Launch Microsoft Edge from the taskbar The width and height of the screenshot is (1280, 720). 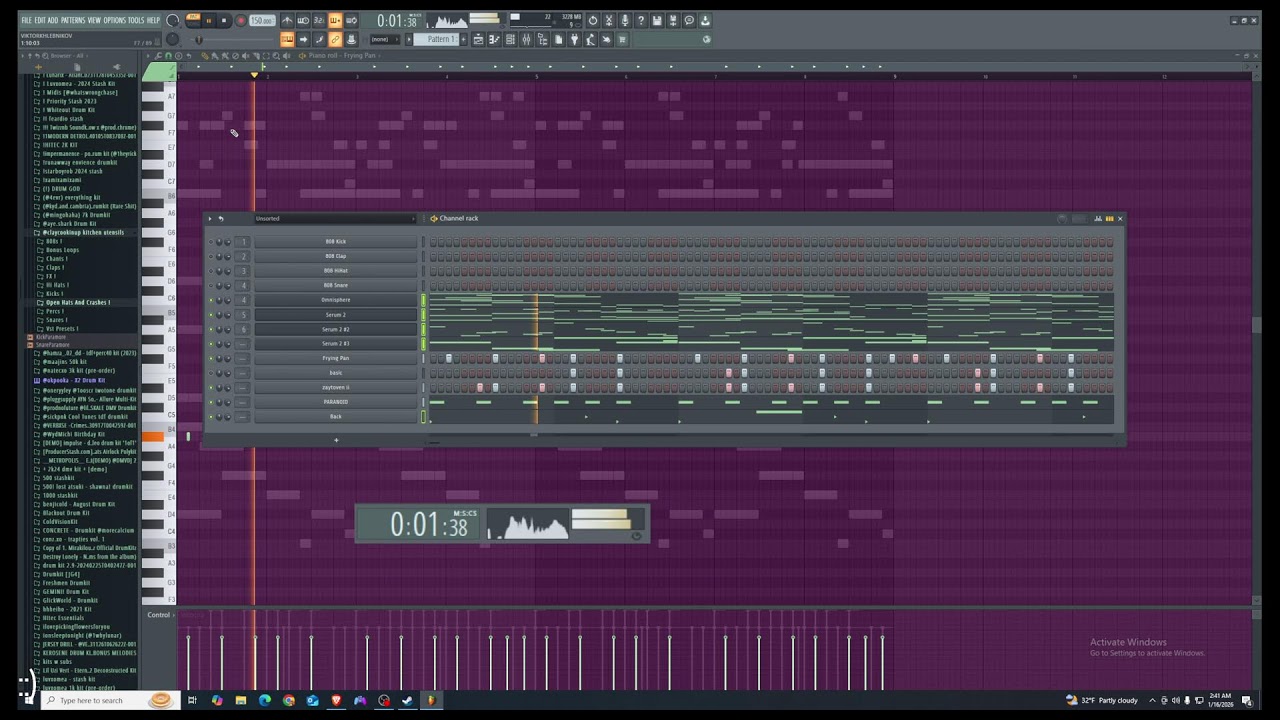pyautogui.click(x=264, y=700)
